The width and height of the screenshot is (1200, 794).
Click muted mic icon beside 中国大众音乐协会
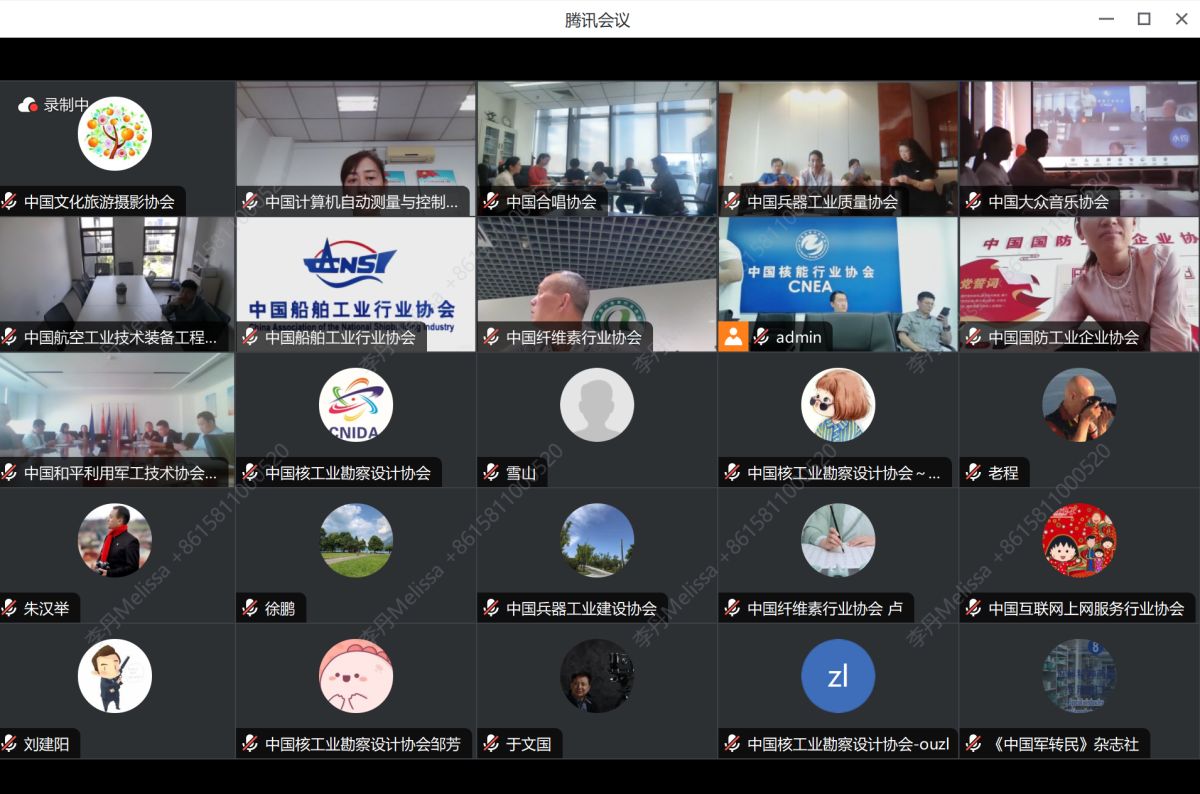click(973, 202)
